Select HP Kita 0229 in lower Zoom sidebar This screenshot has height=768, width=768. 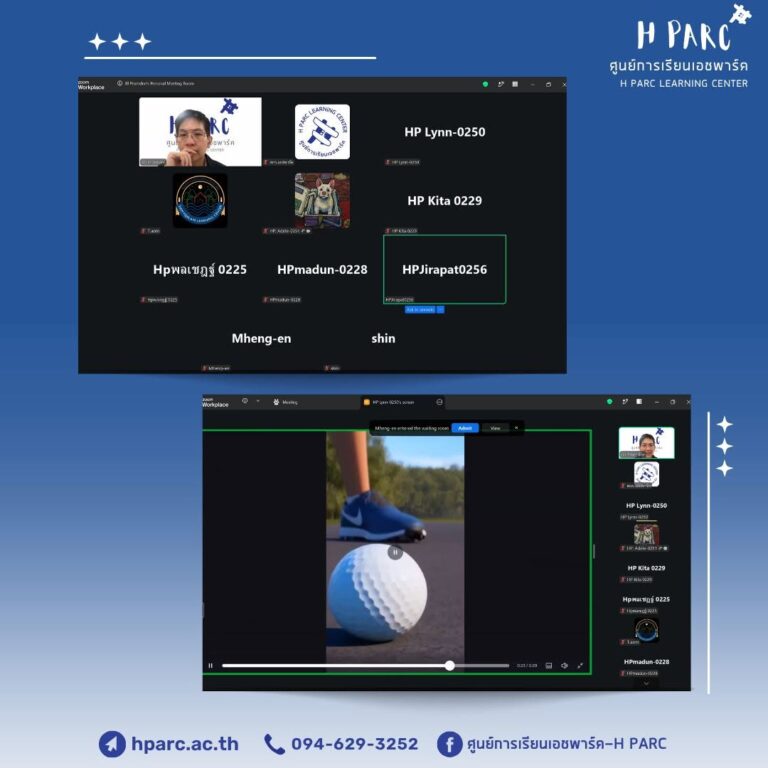coord(647,568)
